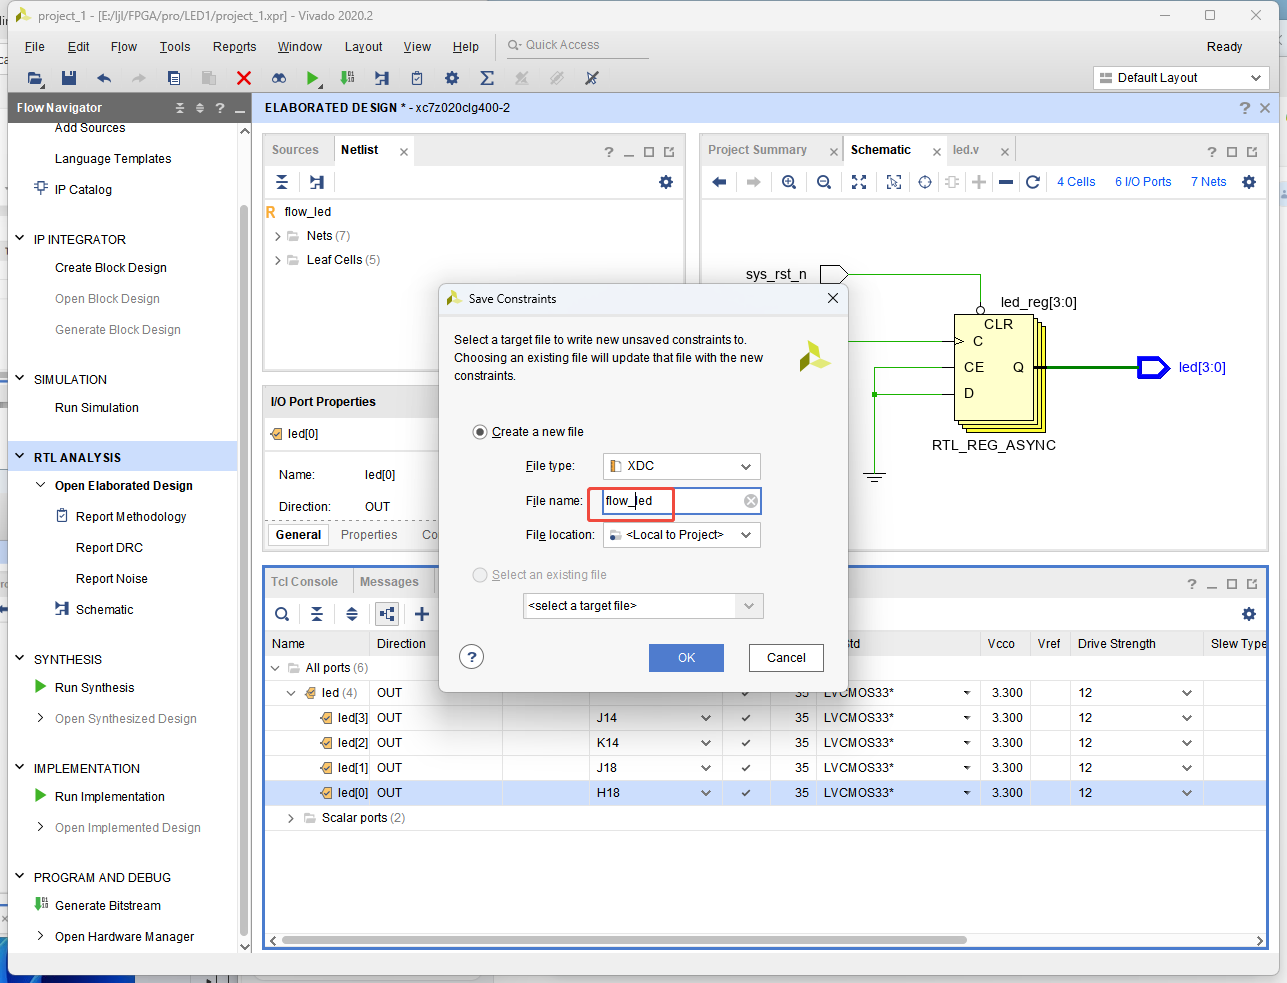Open I/O Ports panel settings gear
The image size is (1287, 983).
[1249, 614]
